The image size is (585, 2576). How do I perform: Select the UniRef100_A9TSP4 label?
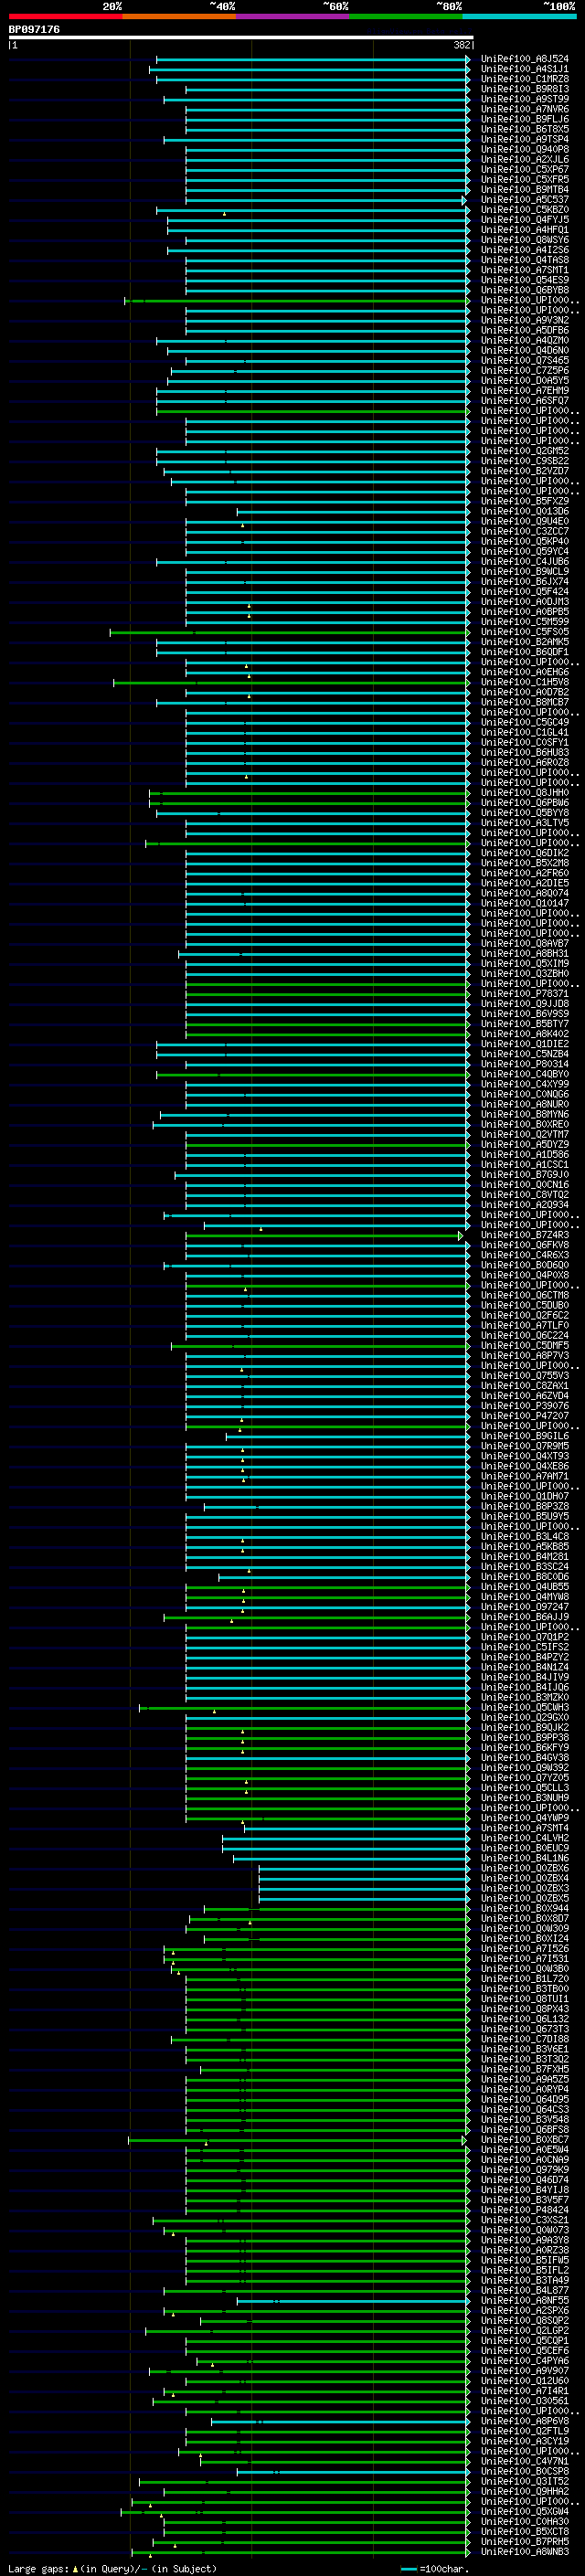[525, 139]
